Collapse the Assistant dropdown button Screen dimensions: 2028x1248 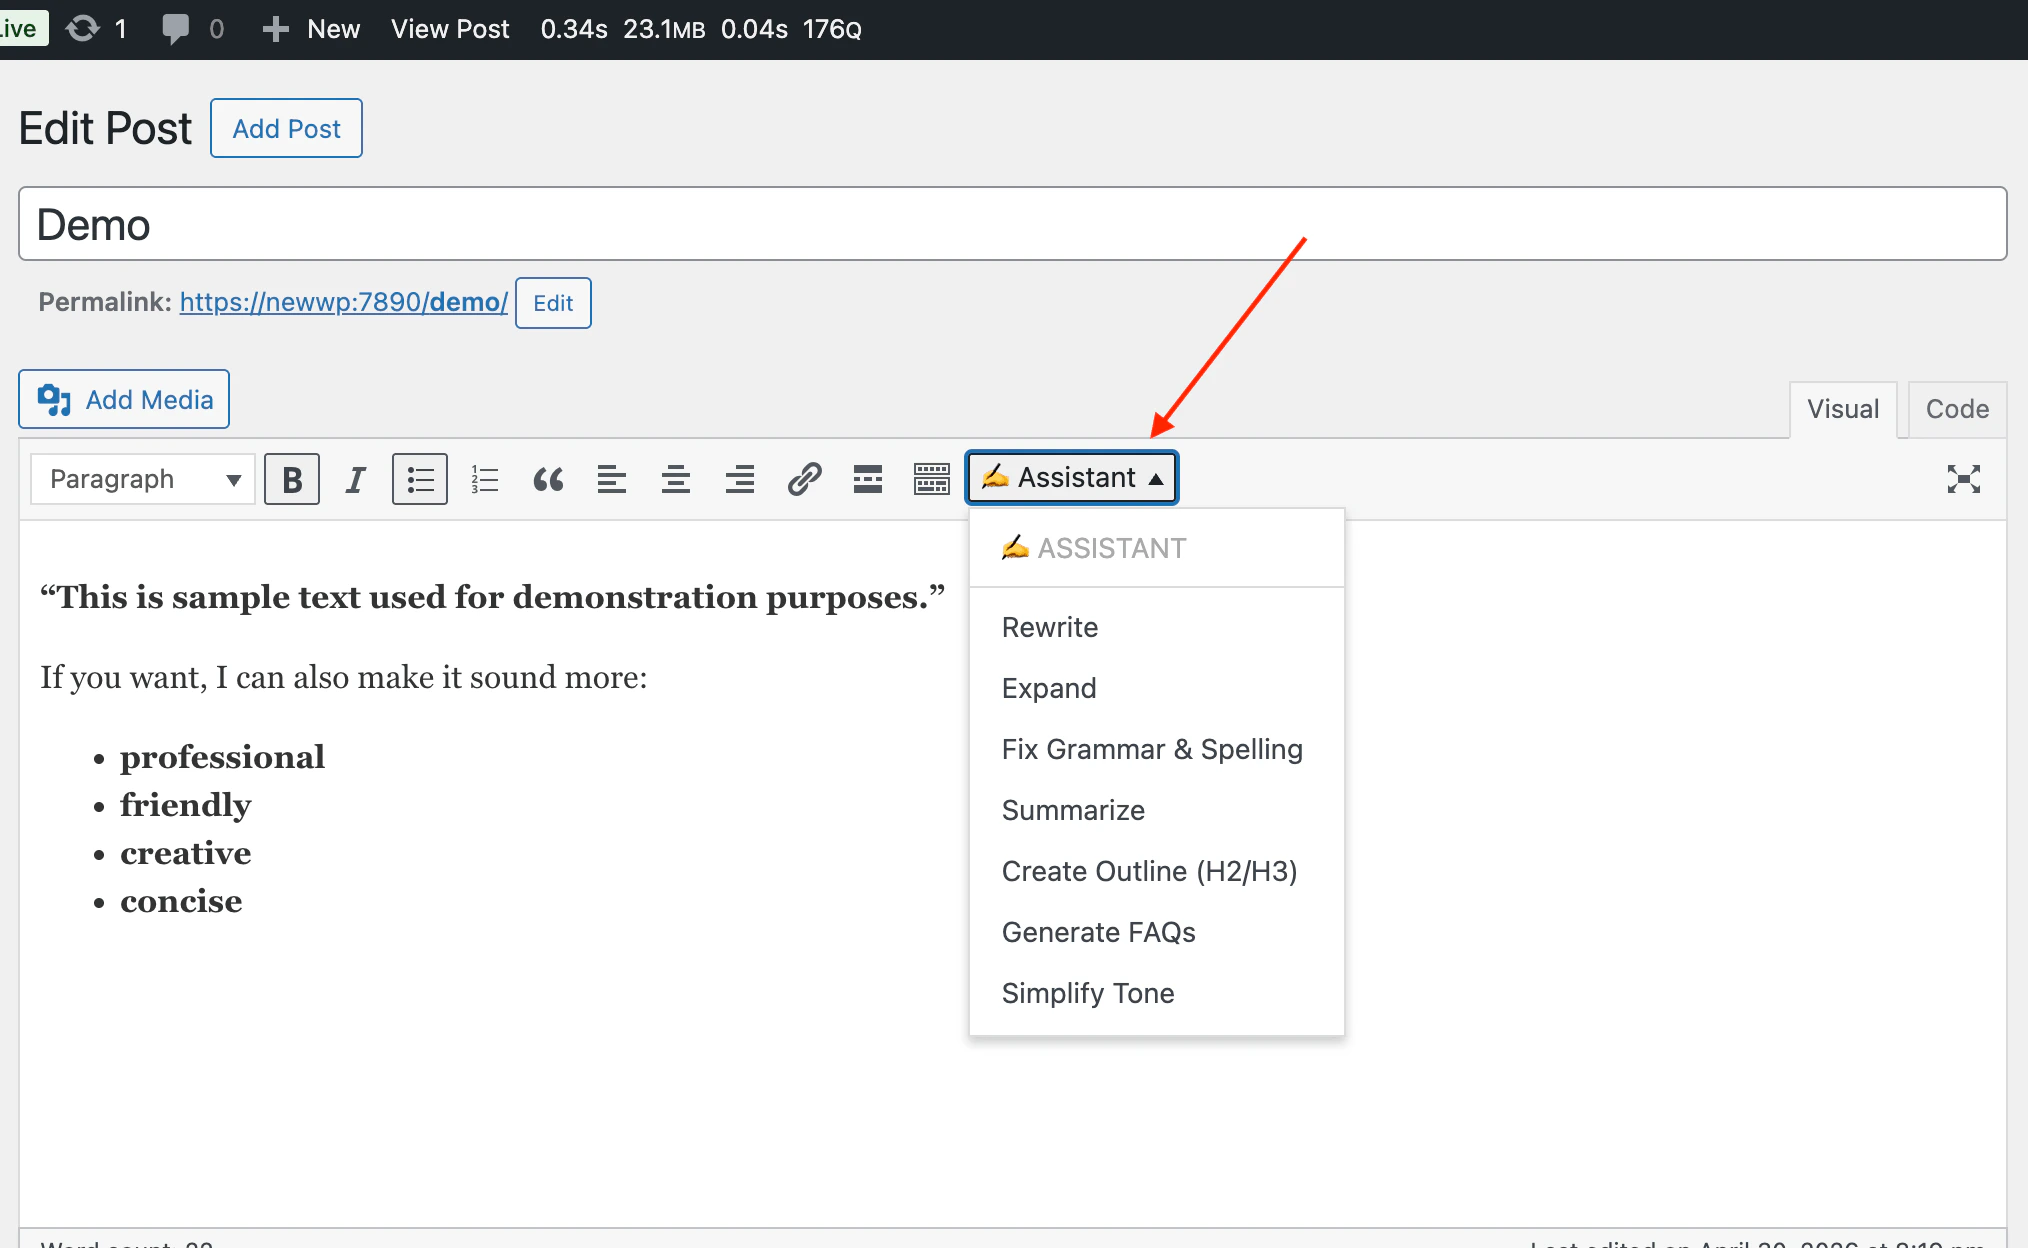(x=1072, y=478)
